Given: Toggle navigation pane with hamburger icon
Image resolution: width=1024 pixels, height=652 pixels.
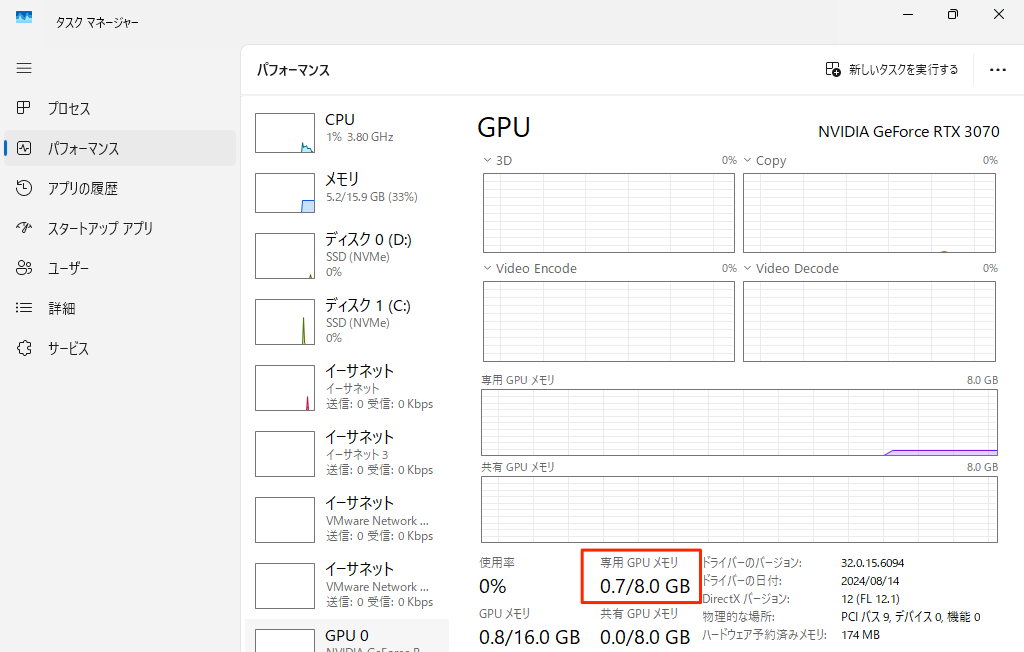Looking at the screenshot, I should (x=24, y=68).
